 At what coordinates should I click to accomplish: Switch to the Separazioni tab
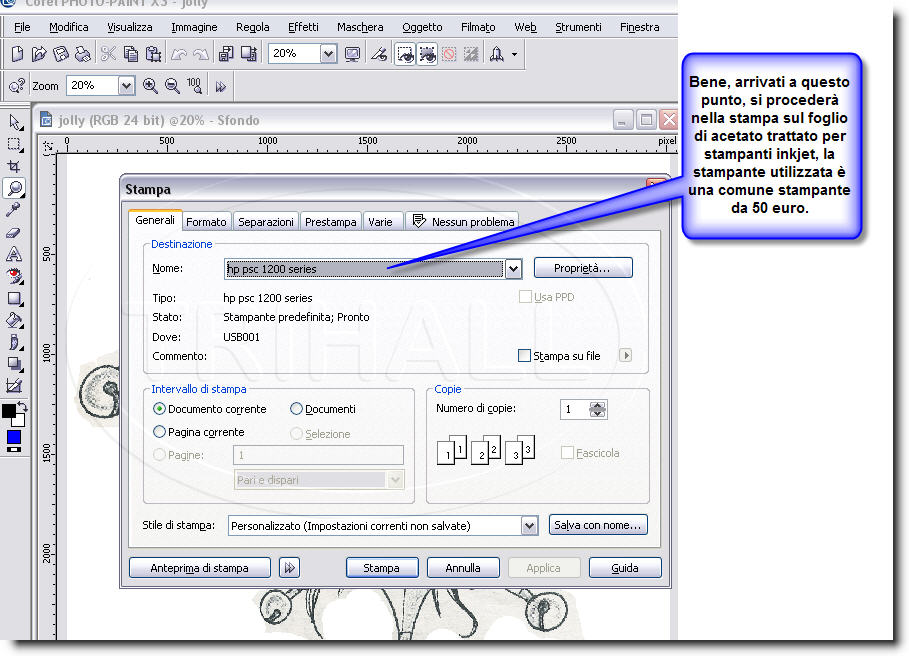[x=266, y=222]
